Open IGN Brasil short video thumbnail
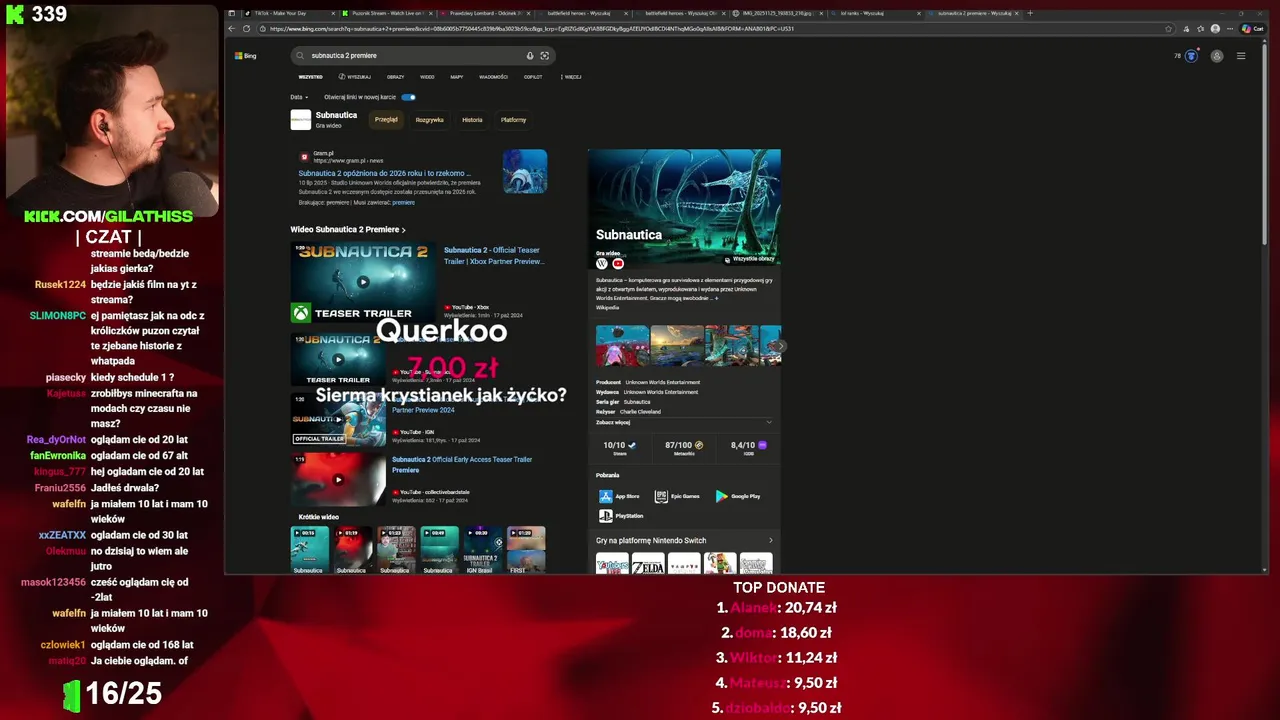This screenshot has height=720, width=1280. pos(482,550)
